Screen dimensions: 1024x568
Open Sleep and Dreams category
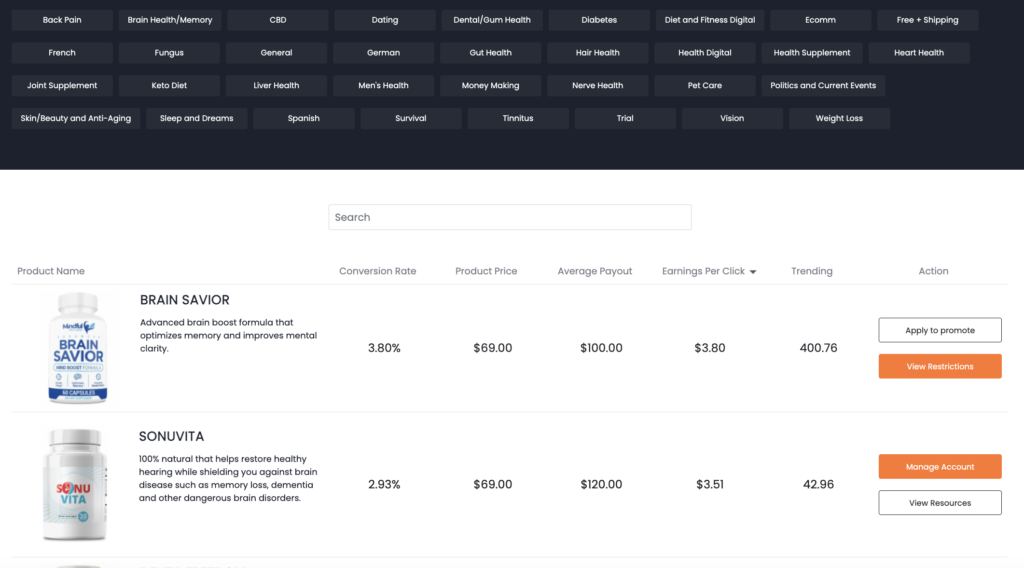point(197,118)
